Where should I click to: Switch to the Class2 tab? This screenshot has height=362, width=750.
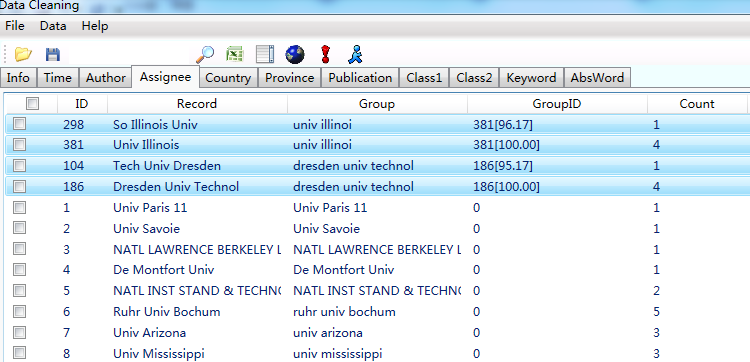pyautogui.click(x=474, y=77)
